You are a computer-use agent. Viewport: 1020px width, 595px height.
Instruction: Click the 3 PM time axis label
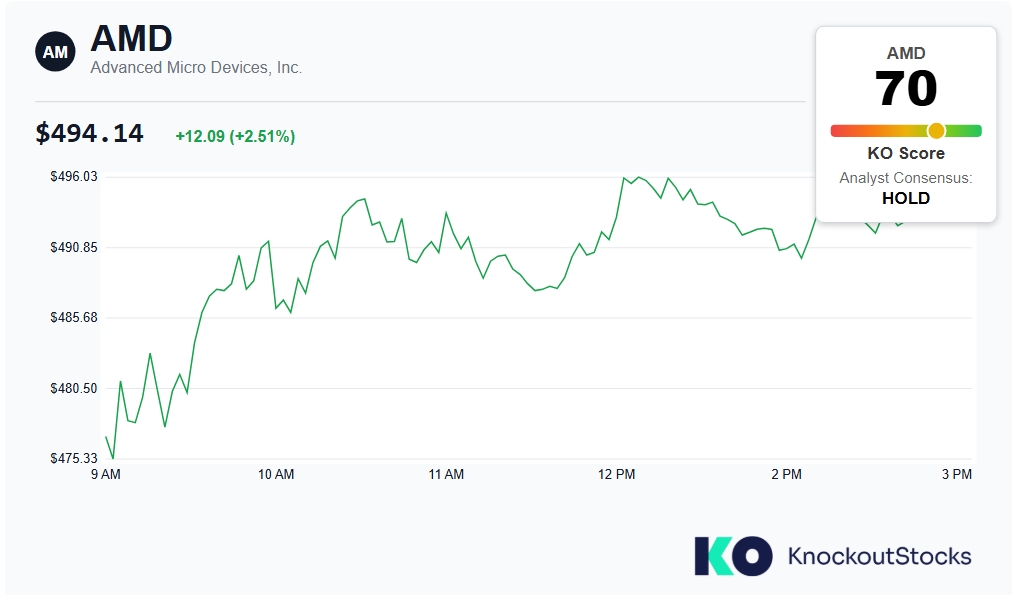pos(957,475)
